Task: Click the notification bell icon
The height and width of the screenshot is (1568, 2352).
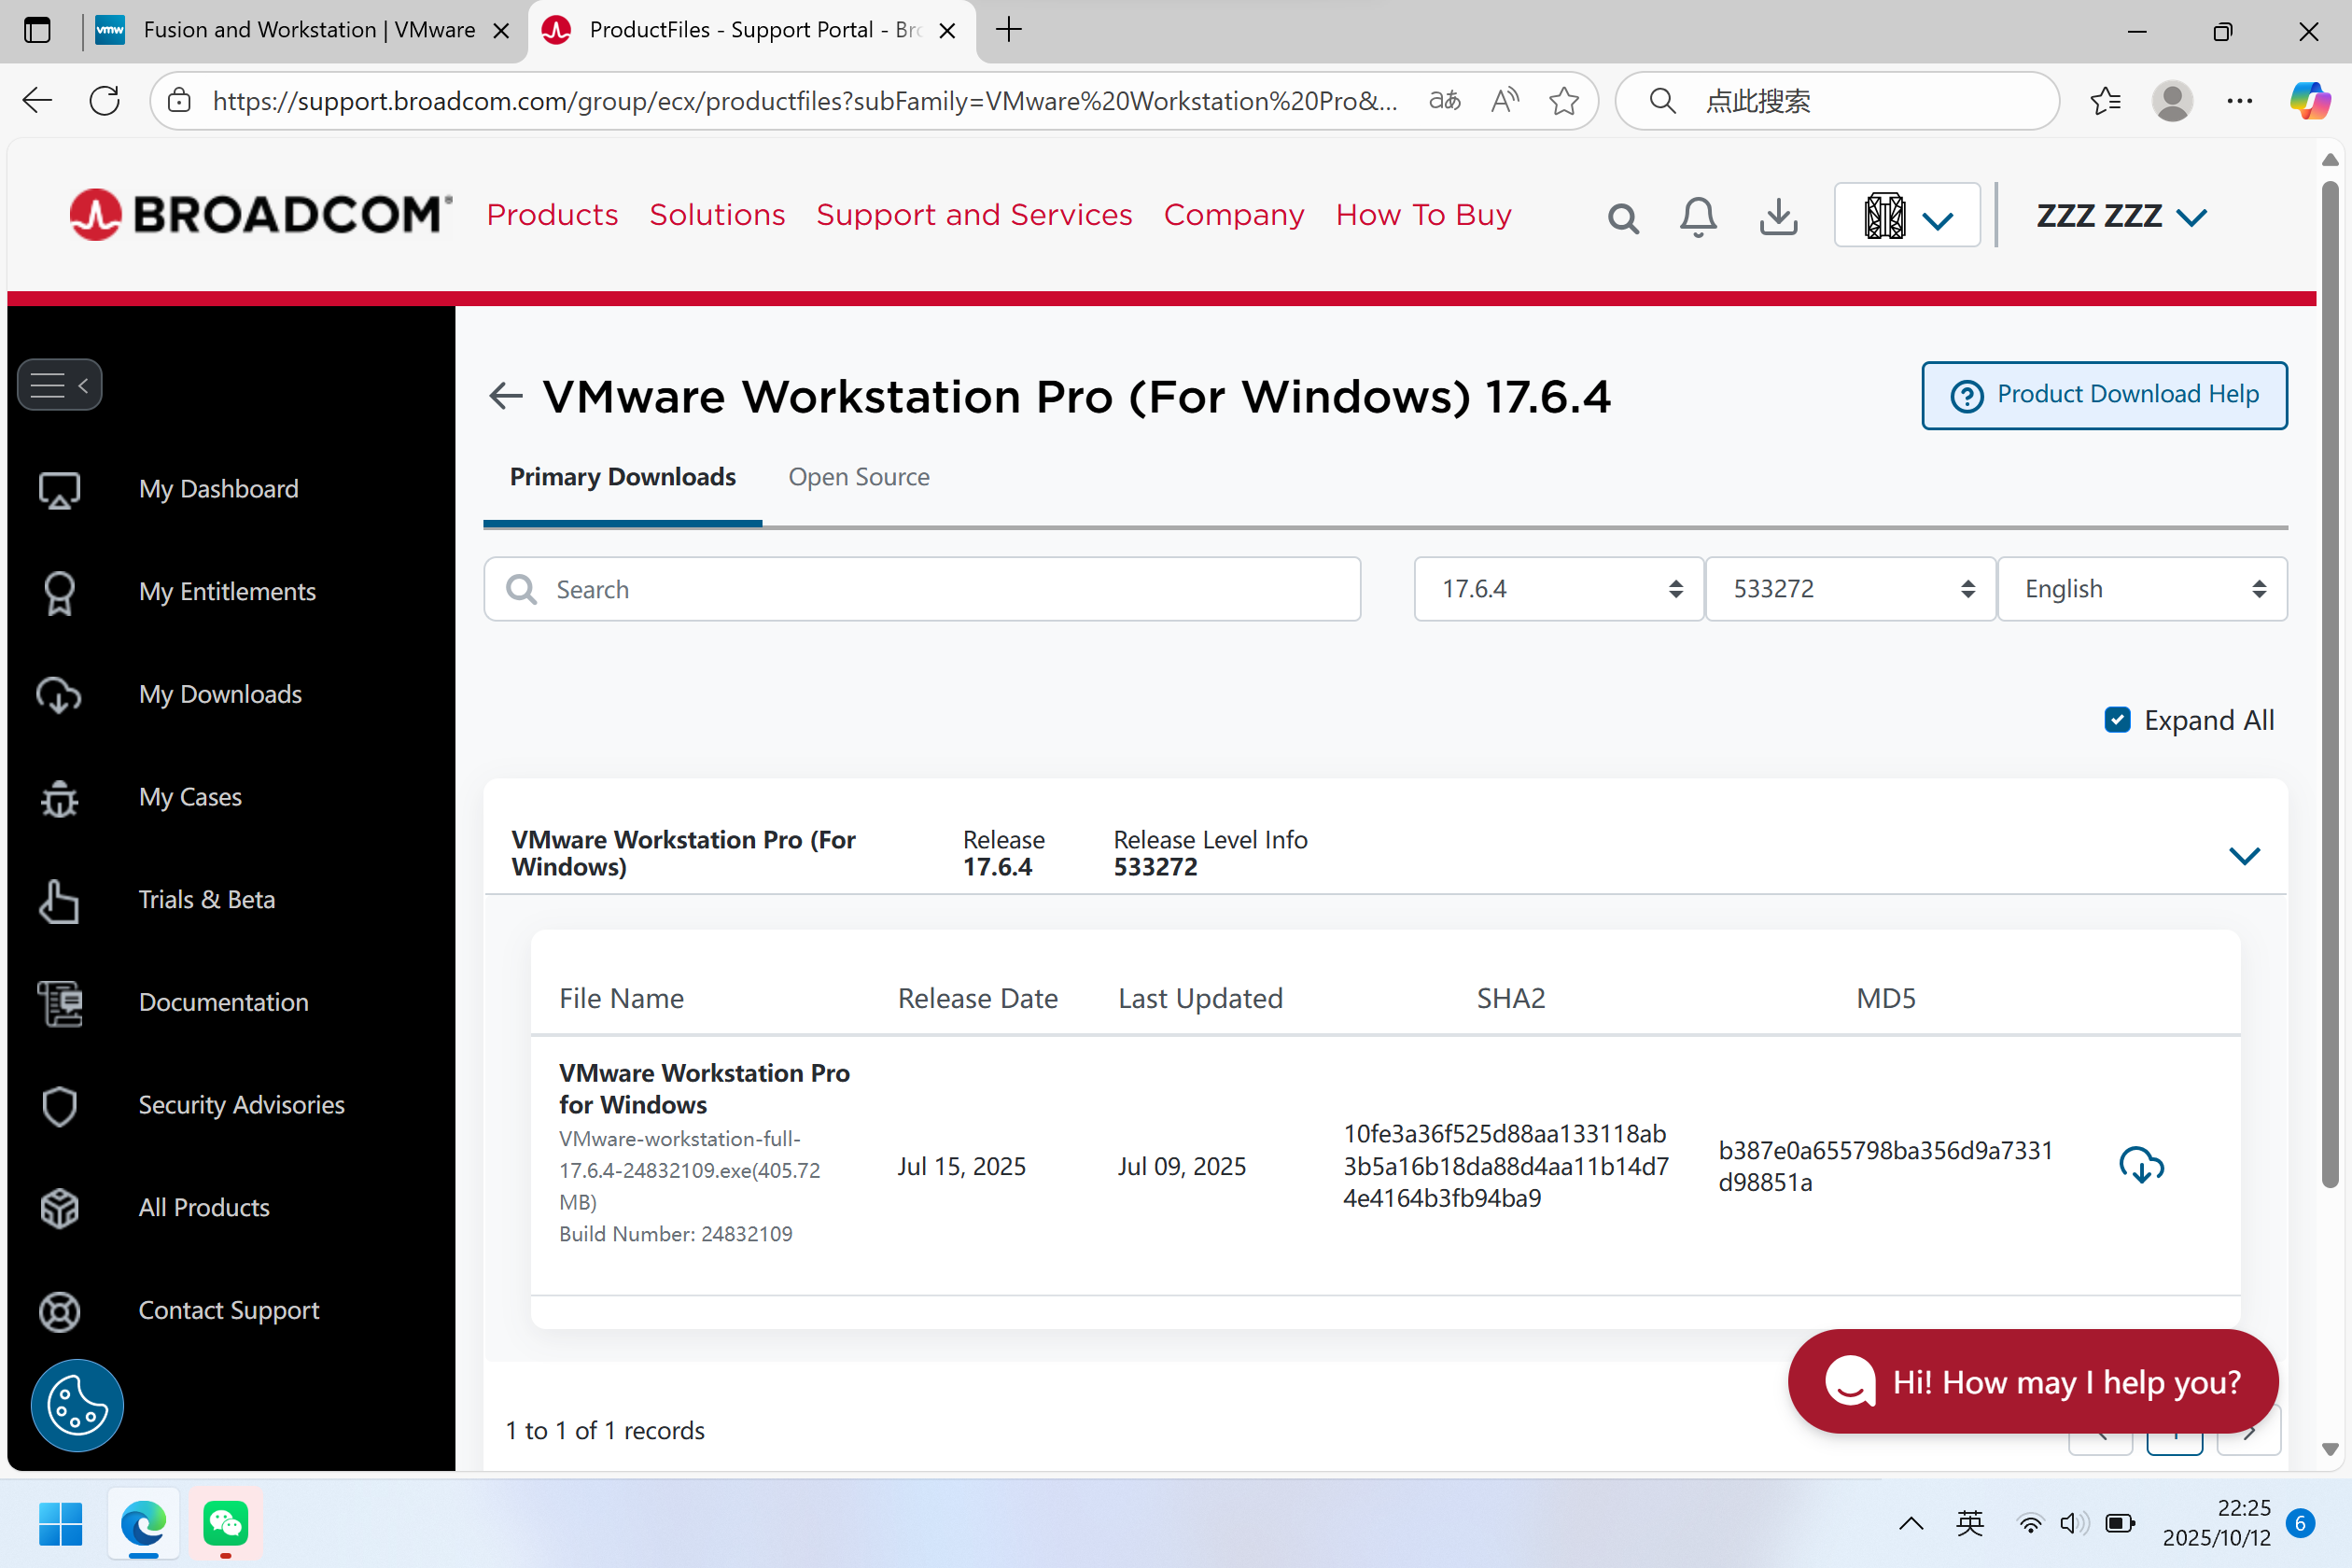Action: pos(1698,216)
